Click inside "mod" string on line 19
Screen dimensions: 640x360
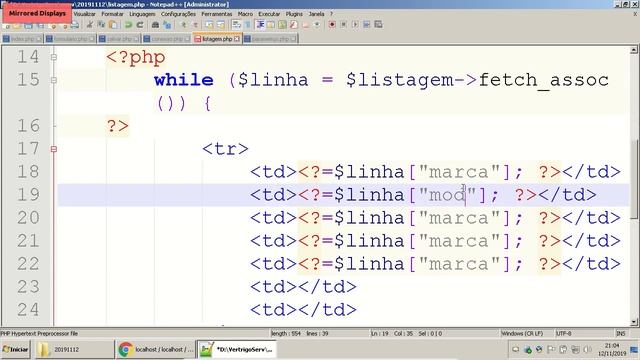[x=447, y=195]
